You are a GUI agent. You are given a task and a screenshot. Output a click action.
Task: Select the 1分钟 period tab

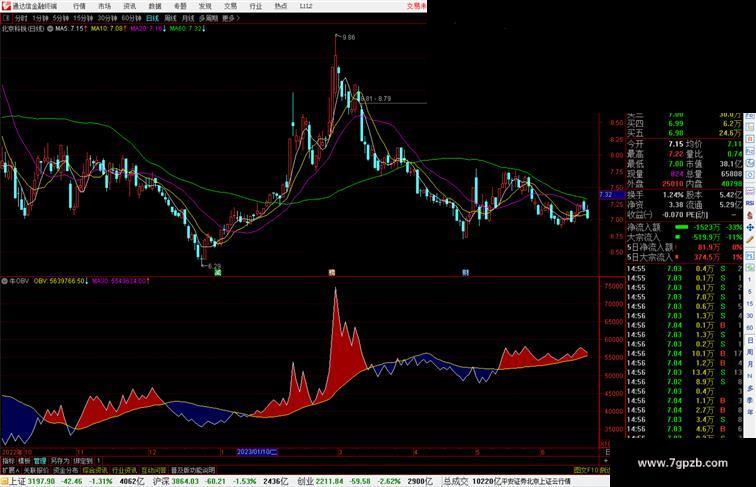(x=40, y=18)
